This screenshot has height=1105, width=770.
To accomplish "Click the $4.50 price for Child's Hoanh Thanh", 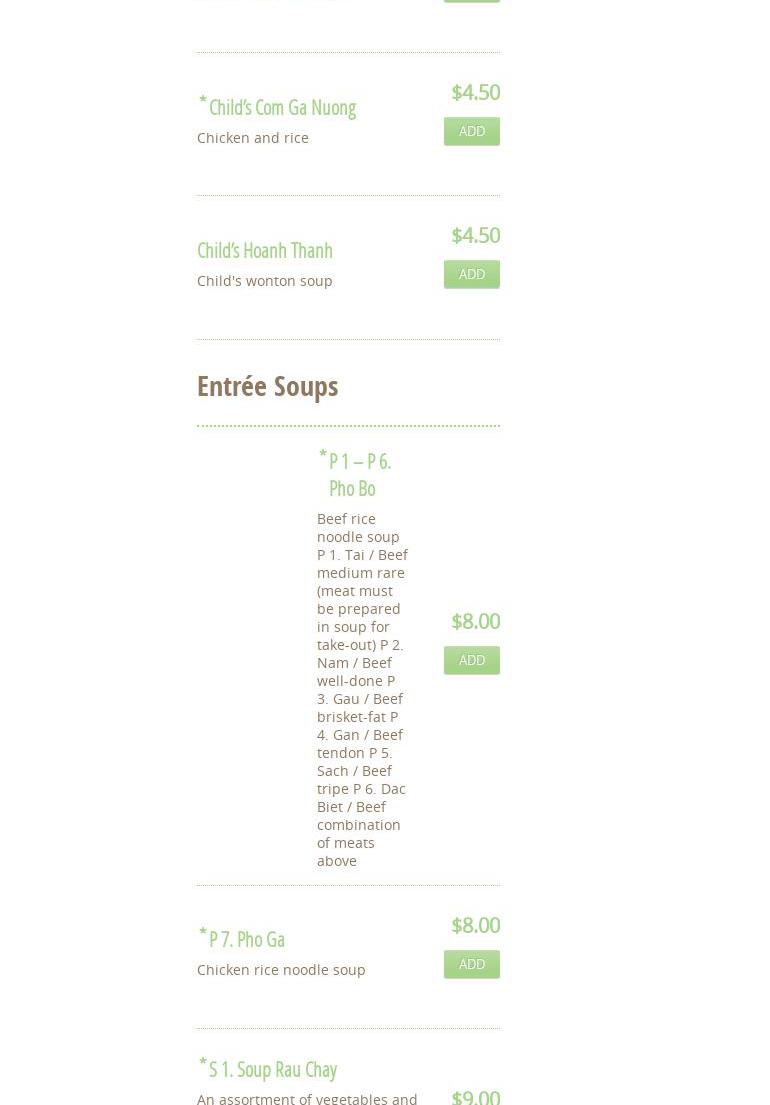I will [475, 236].
